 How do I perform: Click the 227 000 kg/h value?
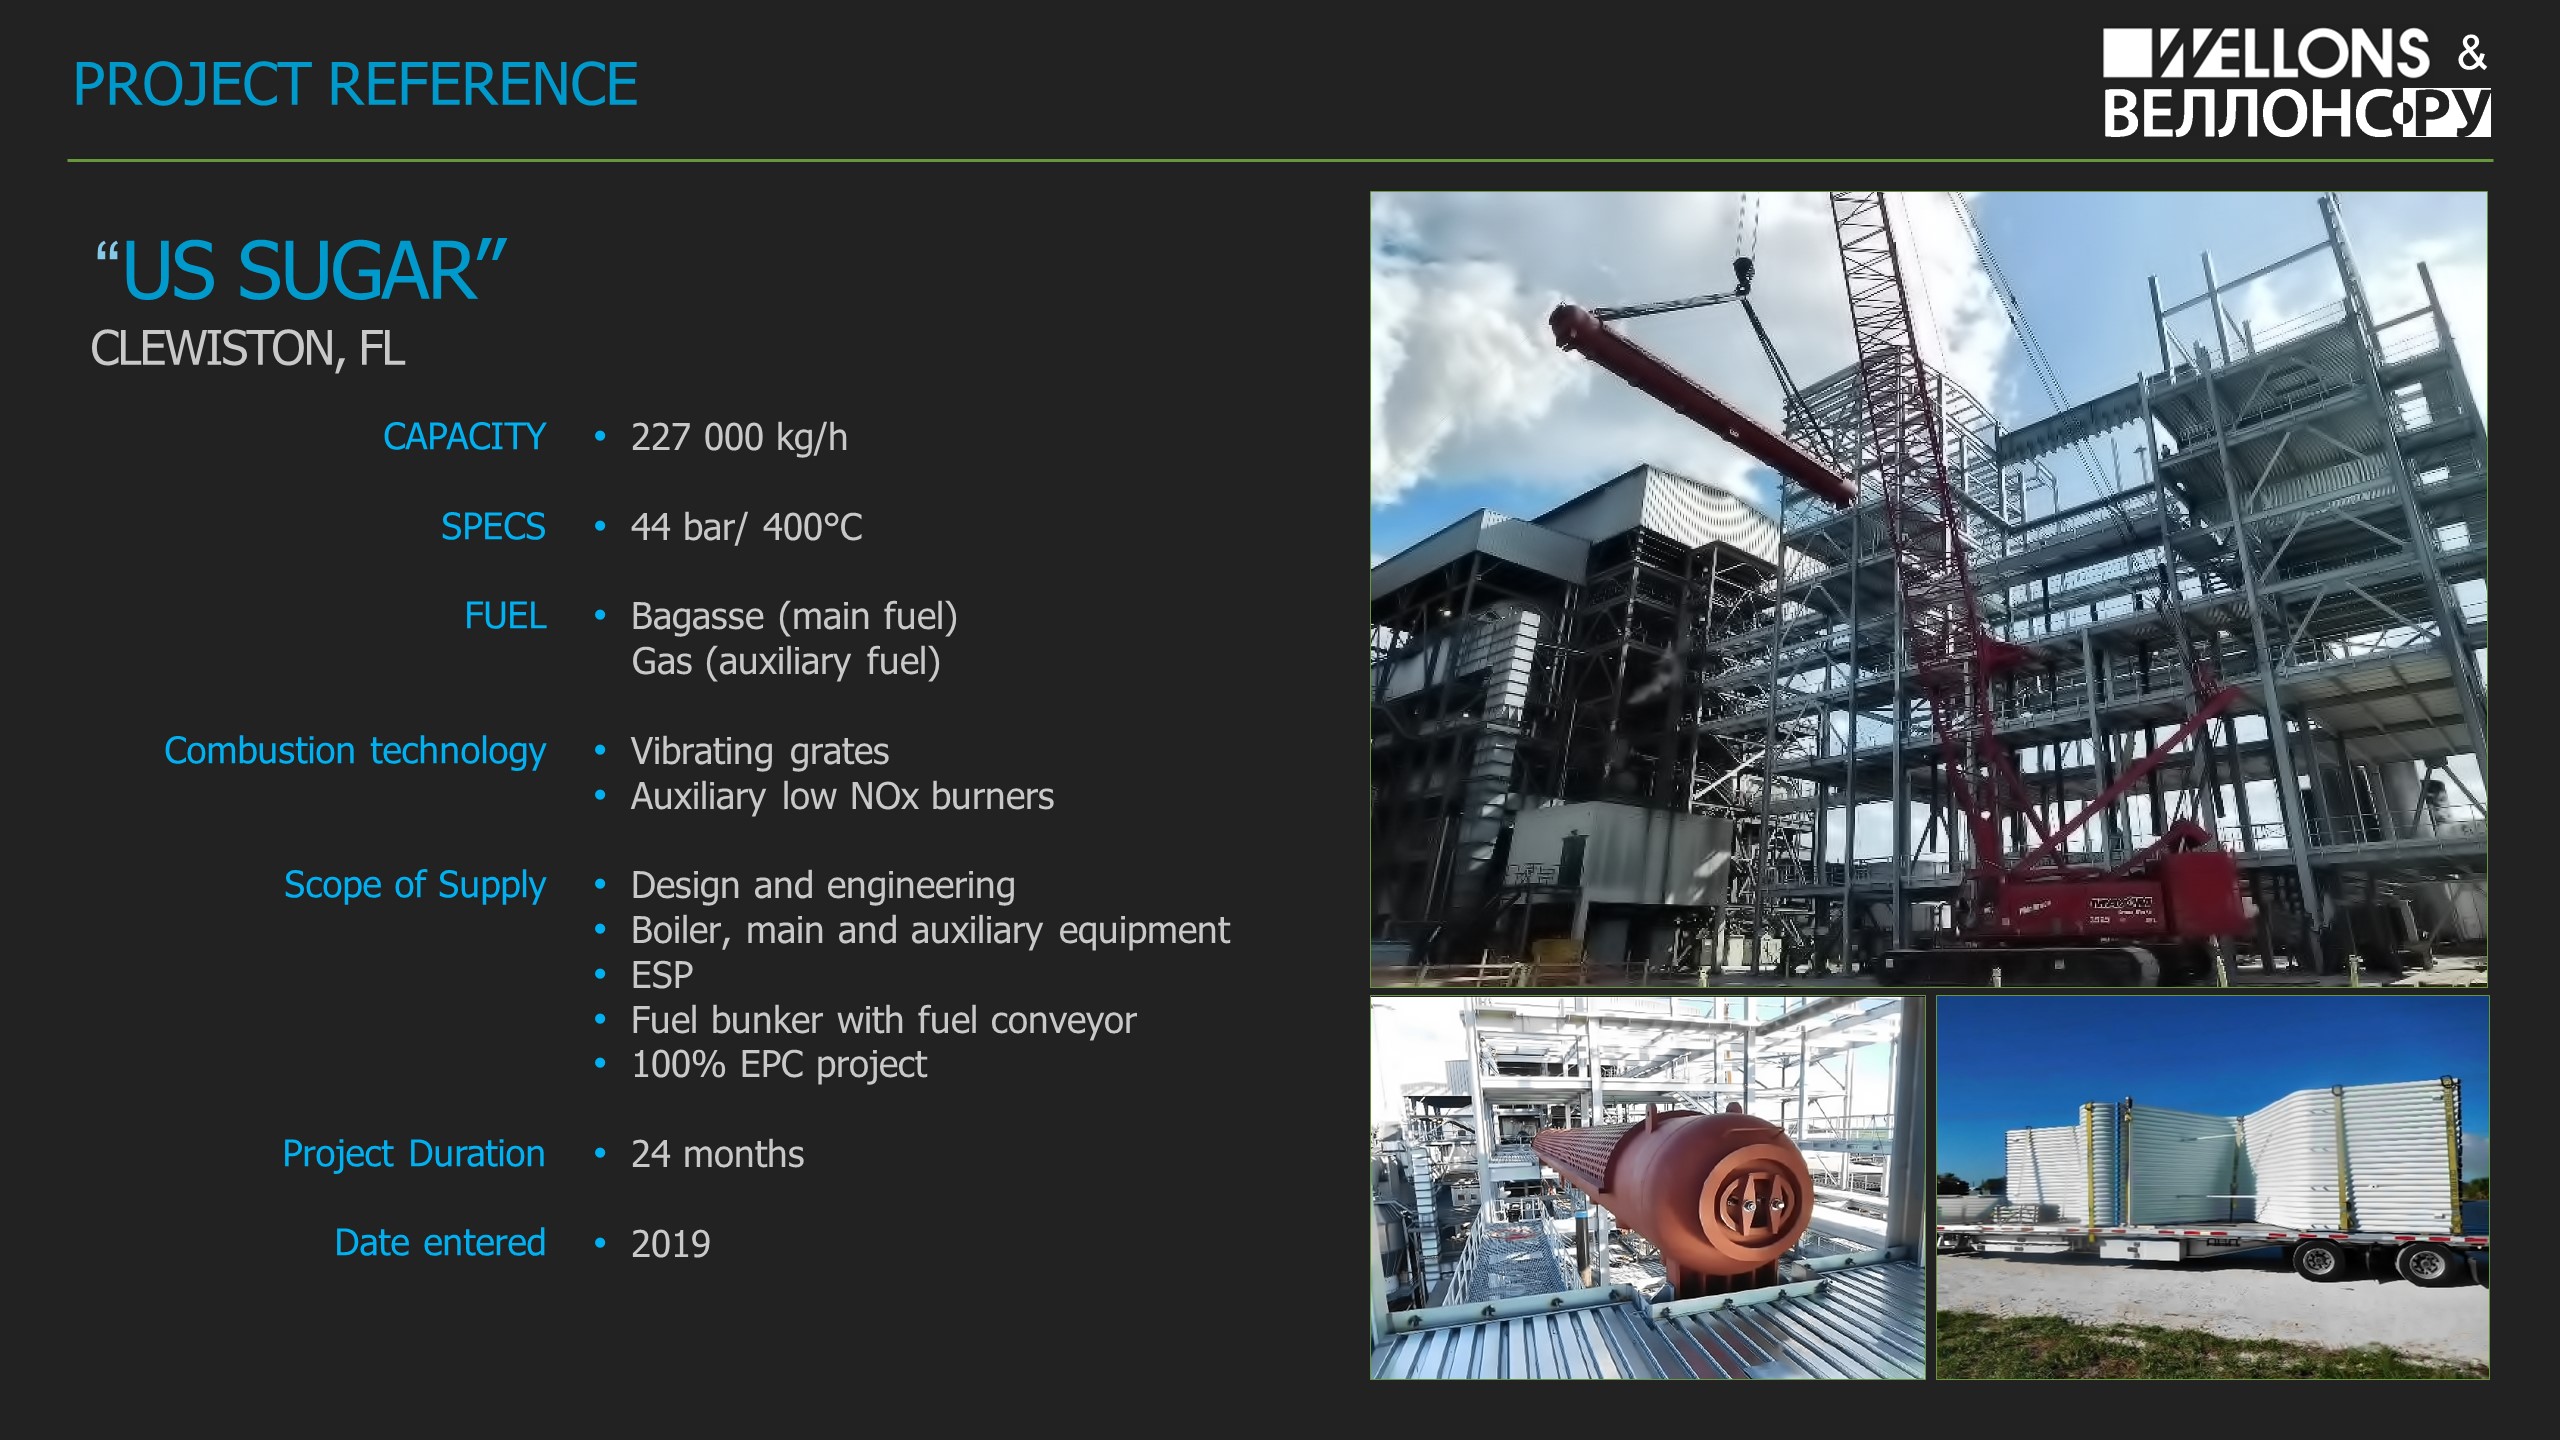(739, 438)
